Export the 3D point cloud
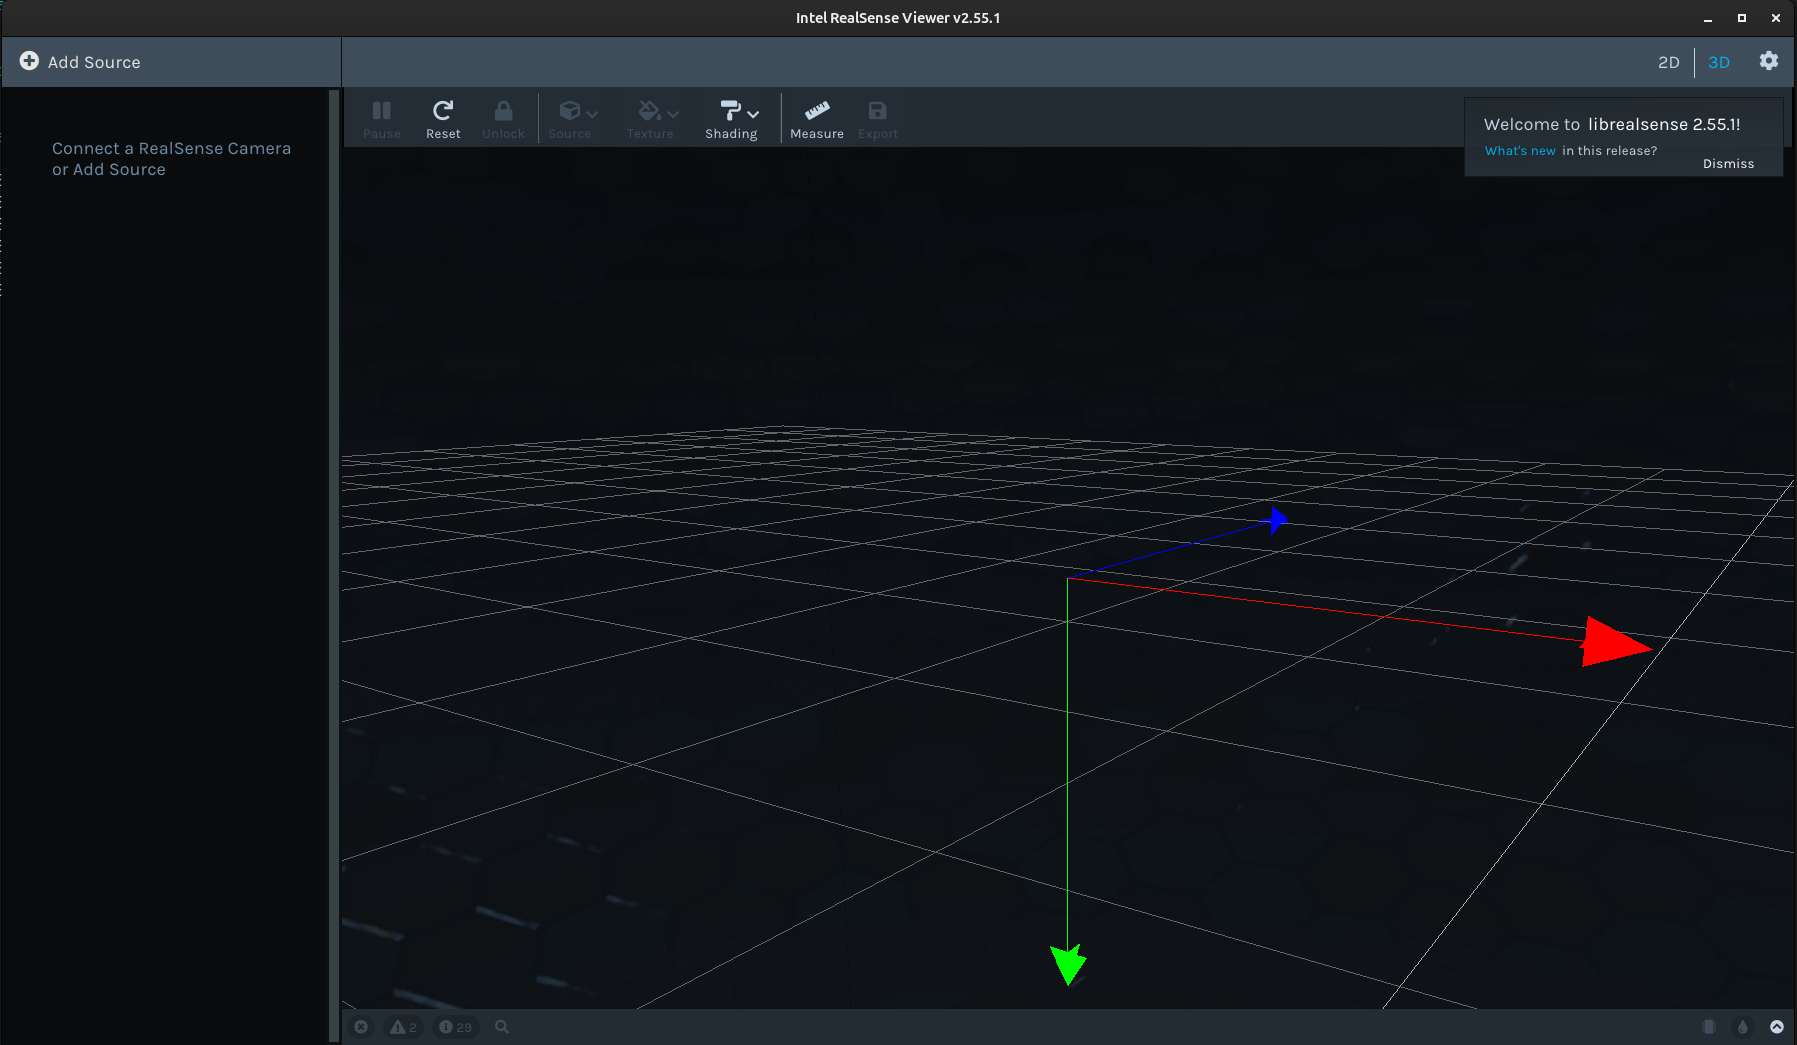1797x1045 pixels. (x=878, y=119)
